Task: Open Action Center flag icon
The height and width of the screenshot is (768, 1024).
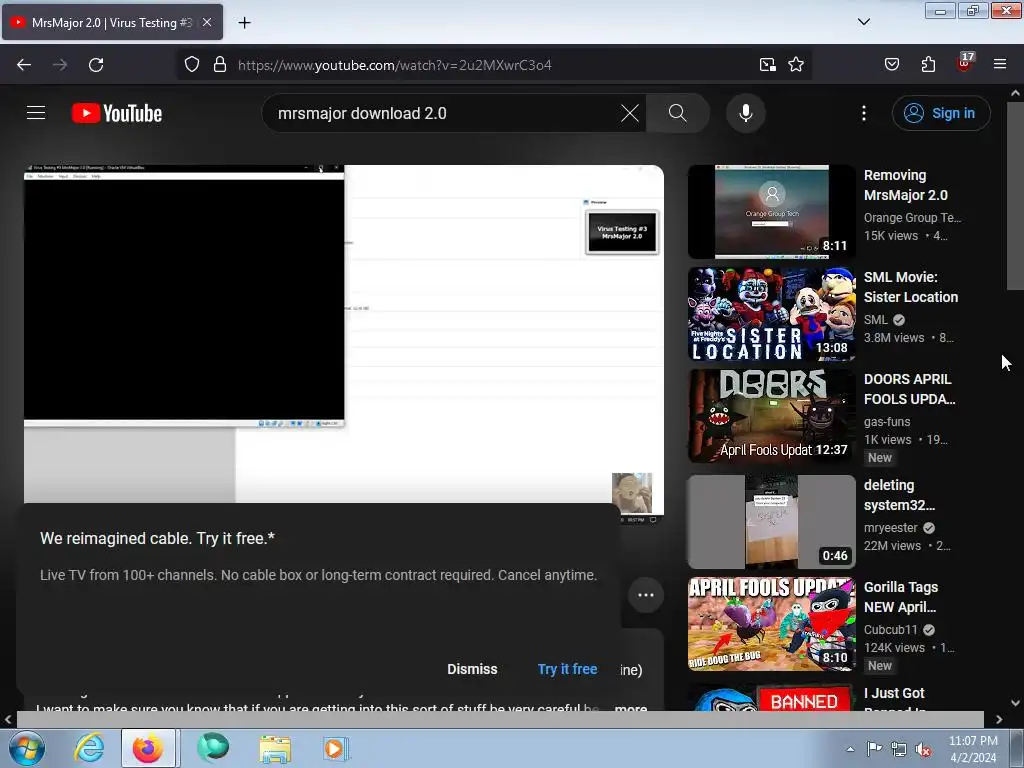Action: click(x=874, y=749)
